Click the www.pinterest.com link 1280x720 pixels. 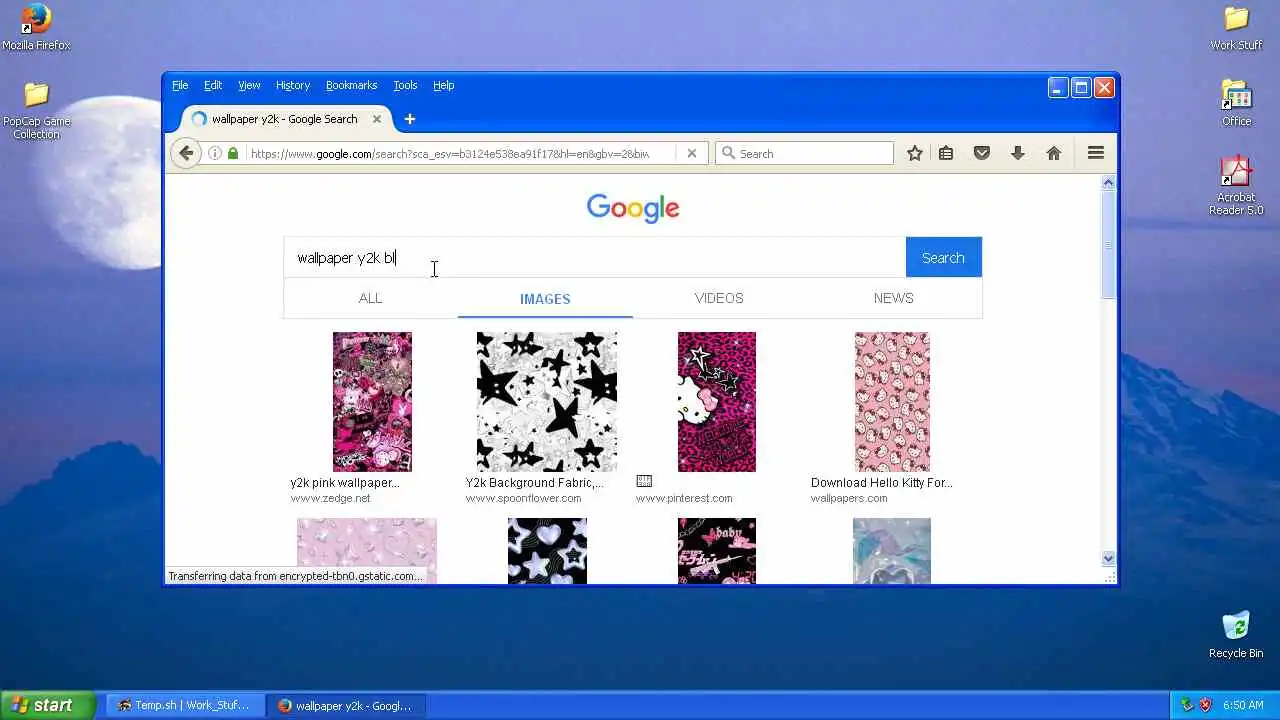[x=684, y=498]
